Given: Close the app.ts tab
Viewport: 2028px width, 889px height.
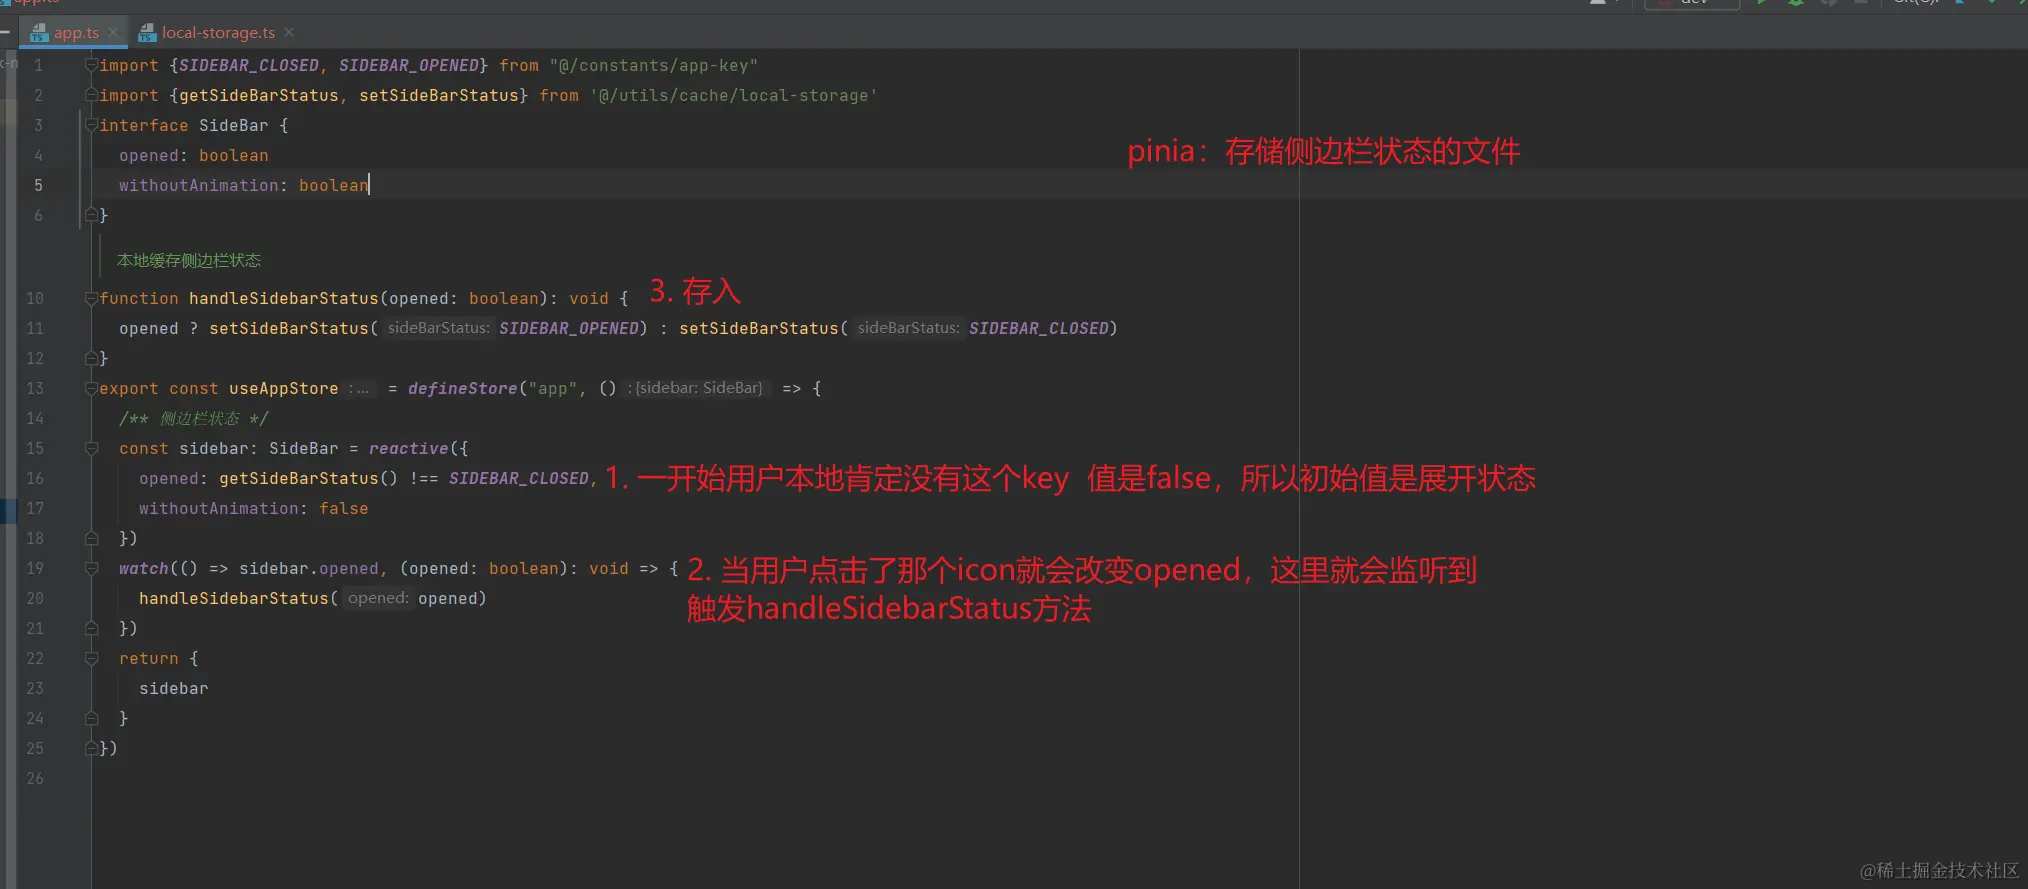Looking at the screenshot, I should click(113, 33).
